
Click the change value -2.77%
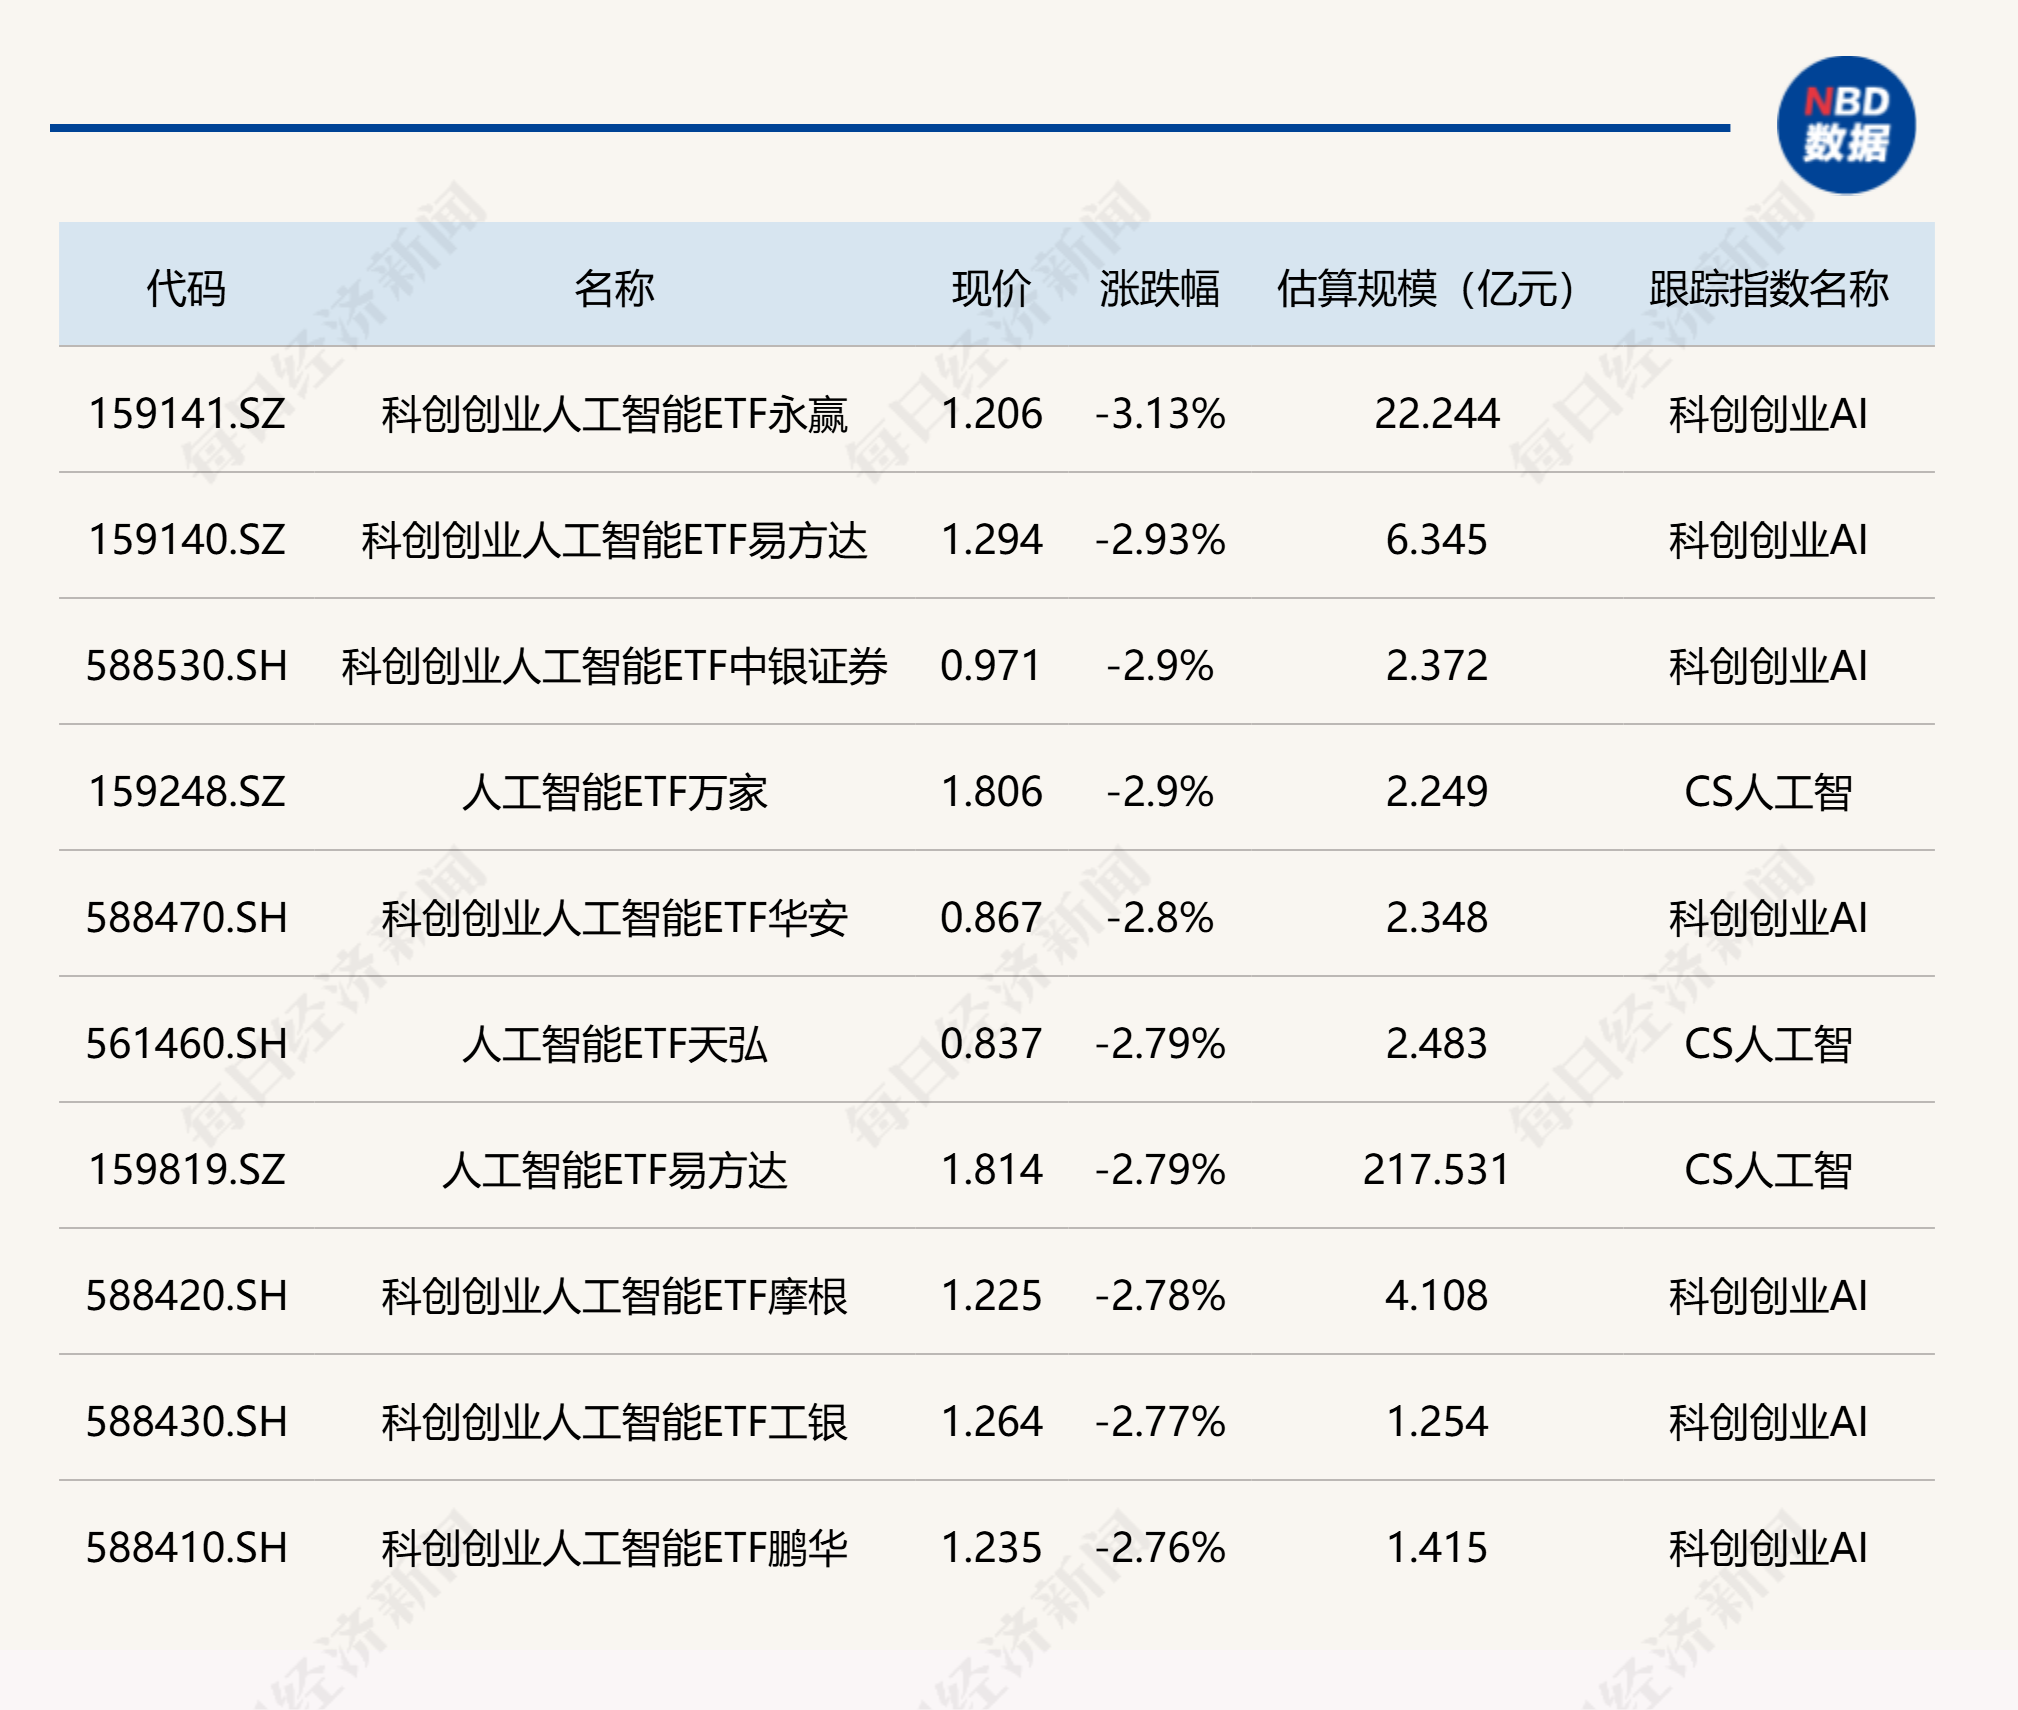point(1160,1422)
